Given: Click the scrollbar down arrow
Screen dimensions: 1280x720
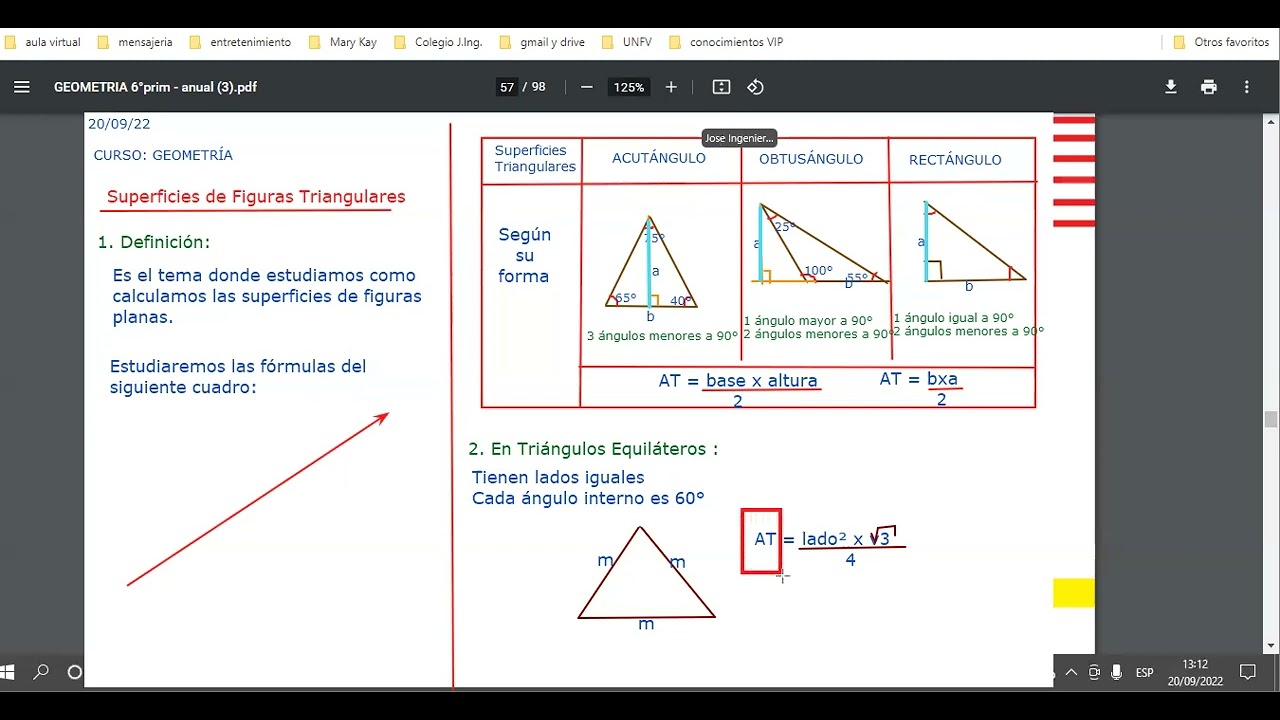Looking at the screenshot, I should pos(1271,646).
